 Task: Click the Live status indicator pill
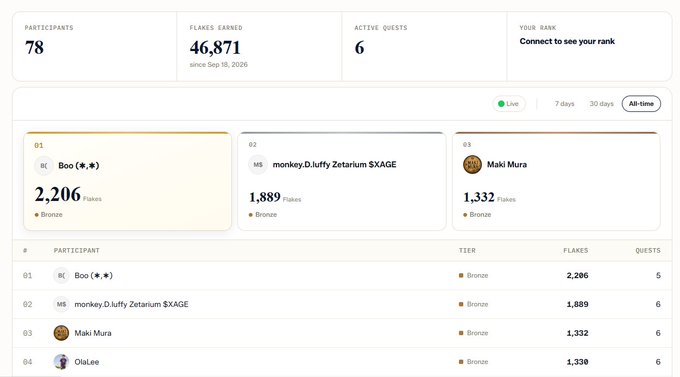tap(508, 104)
